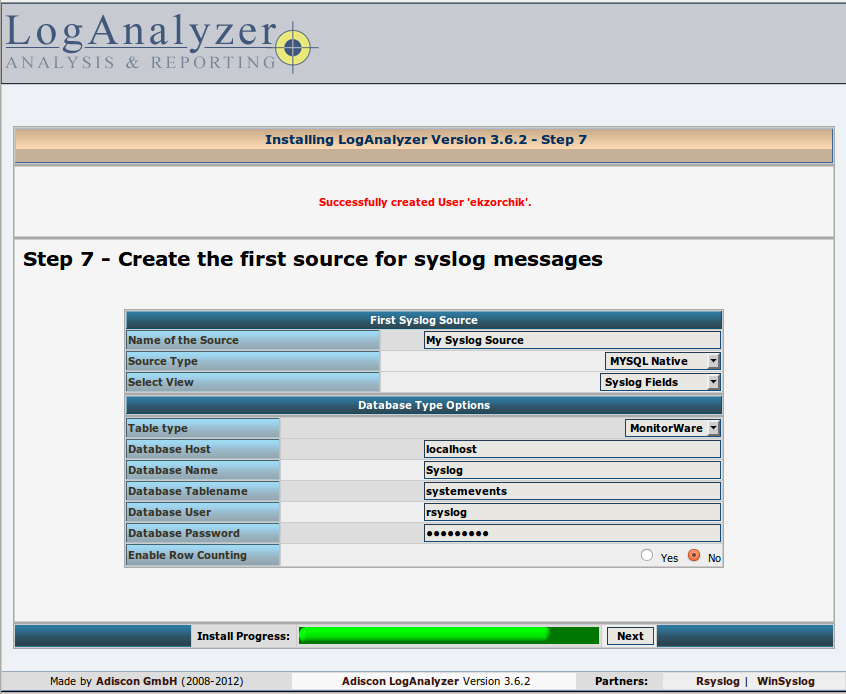
Task: Focus the Database Host field localhost
Action: (x=572, y=449)
